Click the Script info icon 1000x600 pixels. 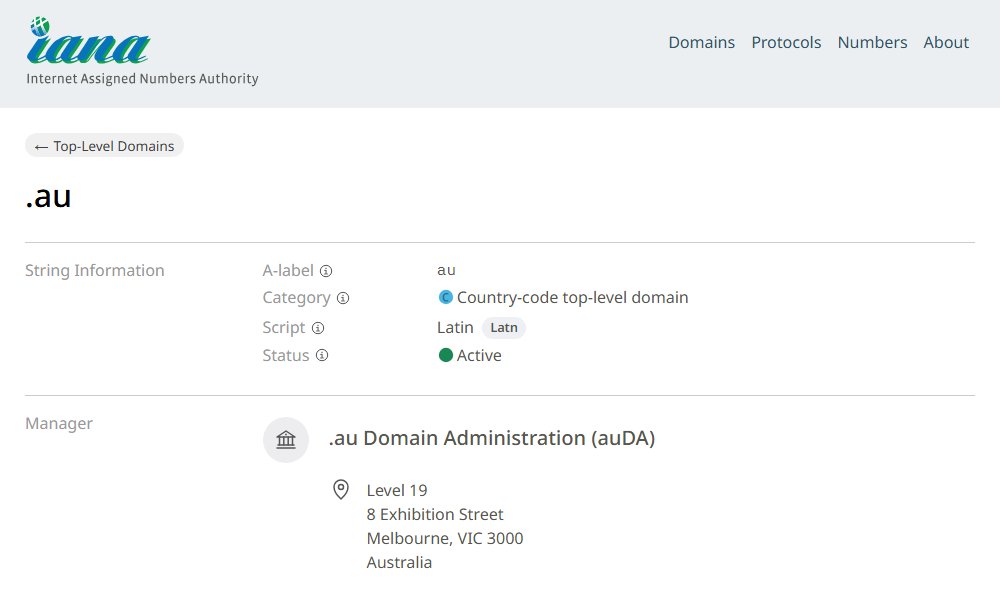click(x=318, y=328)
